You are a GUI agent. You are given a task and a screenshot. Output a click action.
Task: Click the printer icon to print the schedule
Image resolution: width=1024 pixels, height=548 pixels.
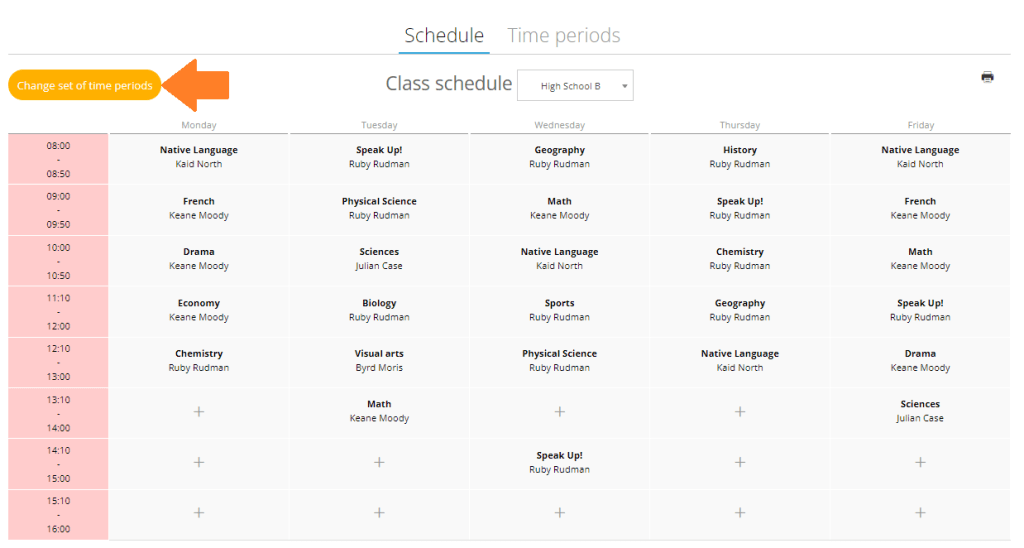coord(987,77)
